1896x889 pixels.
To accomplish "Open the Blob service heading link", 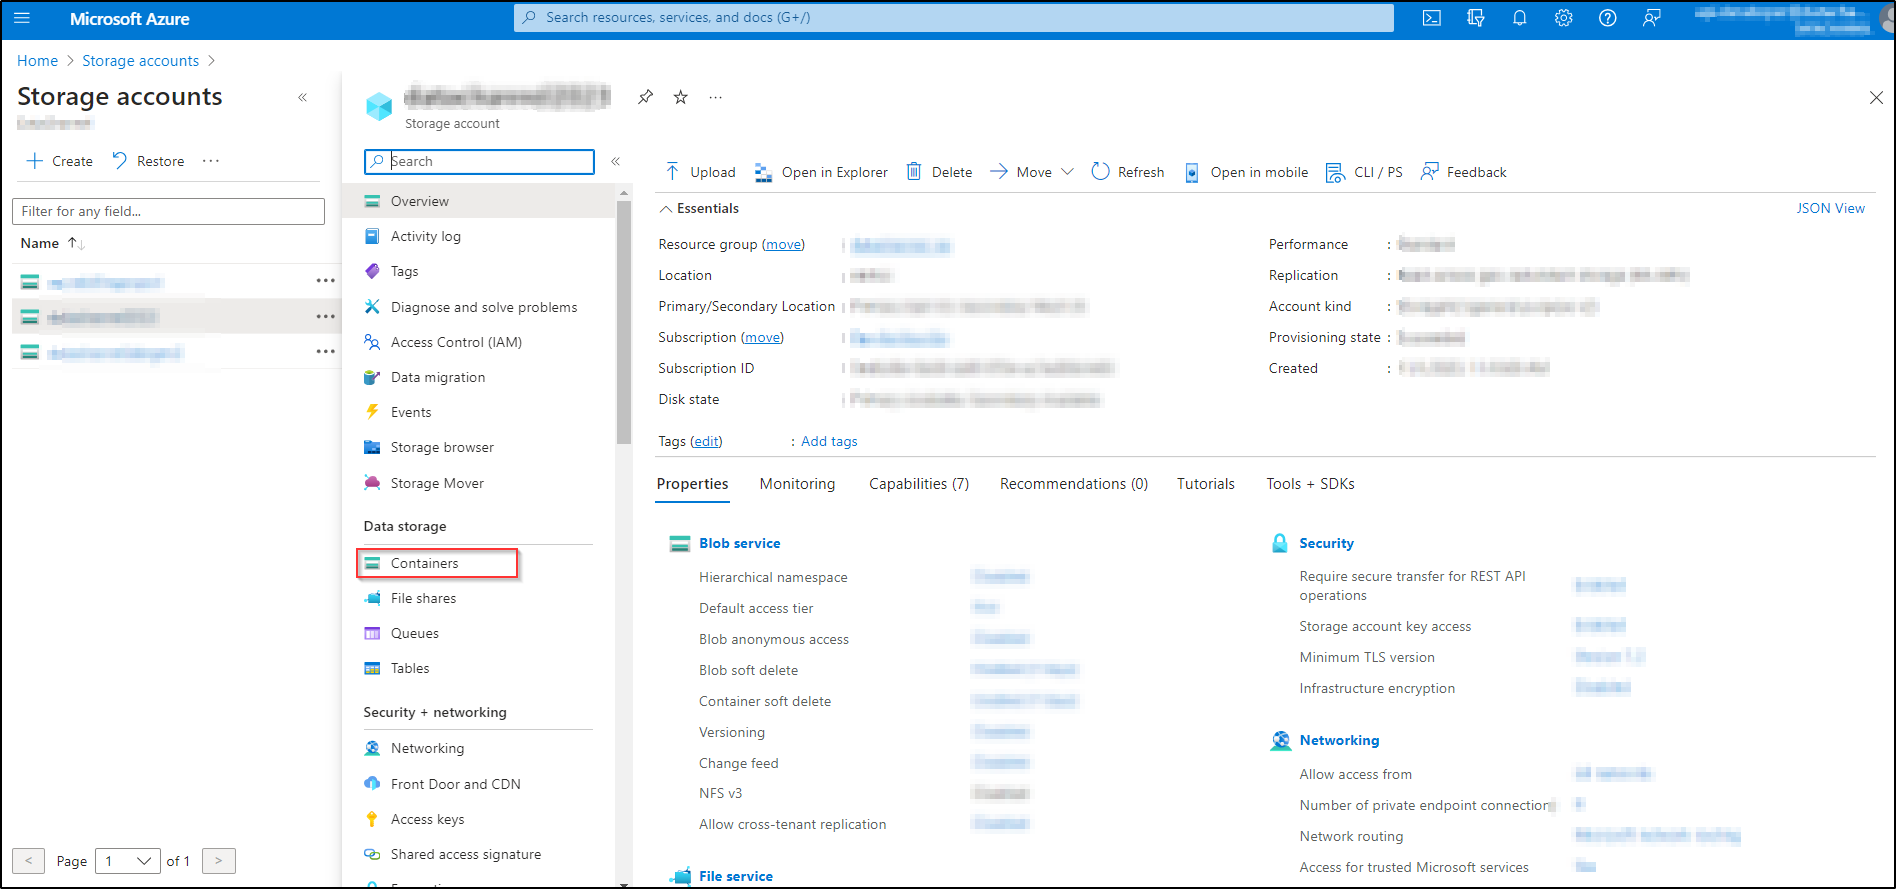I will point(739,543).
